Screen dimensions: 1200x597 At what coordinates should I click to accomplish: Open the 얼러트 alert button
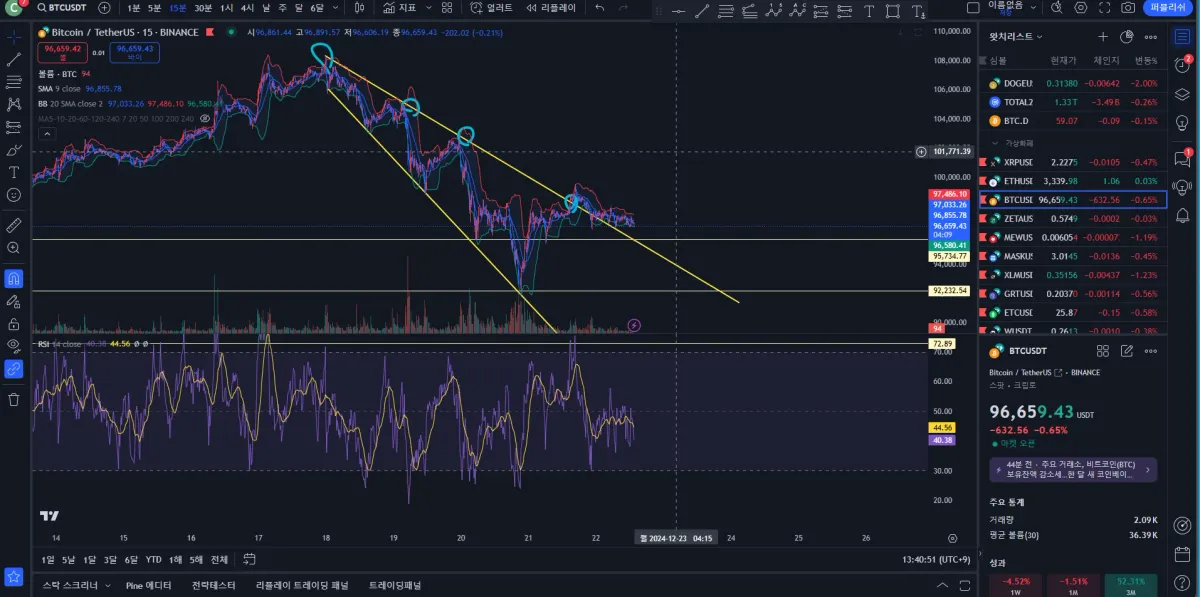point(490,7)
